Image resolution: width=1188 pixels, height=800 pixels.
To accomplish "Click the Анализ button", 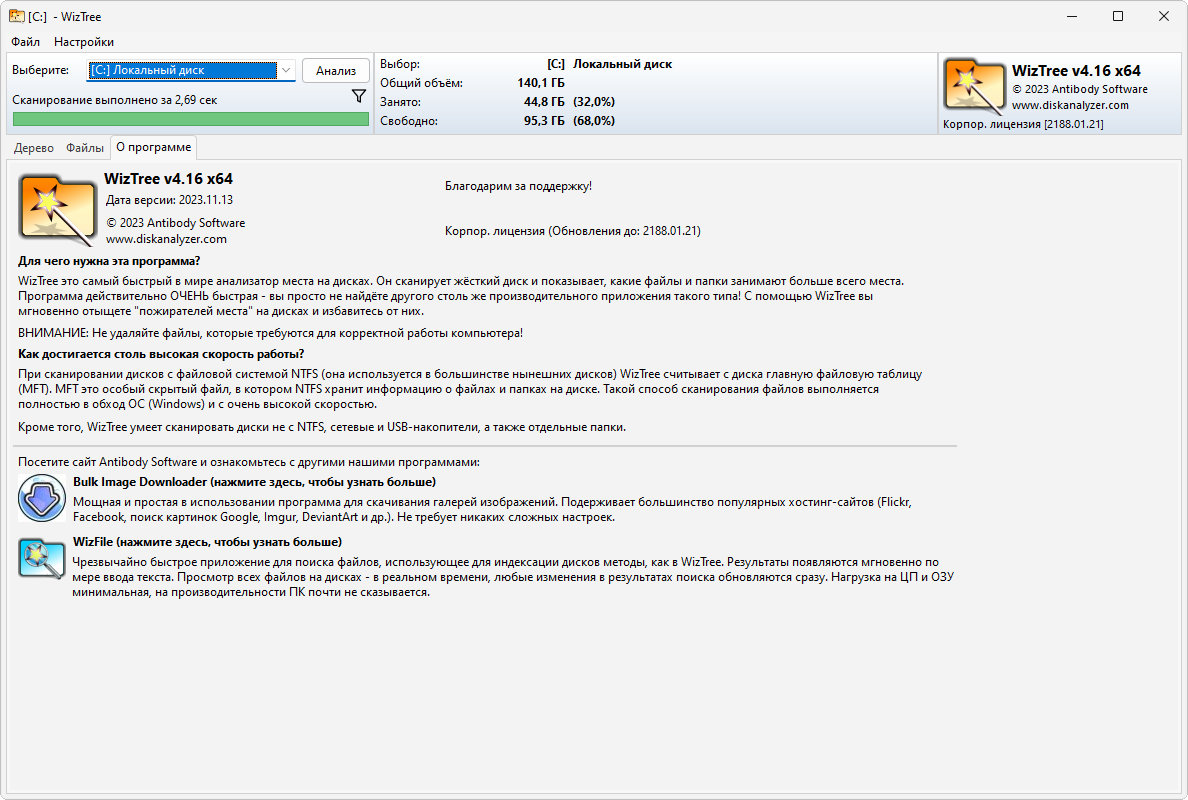I will click(x=336, y=70).
